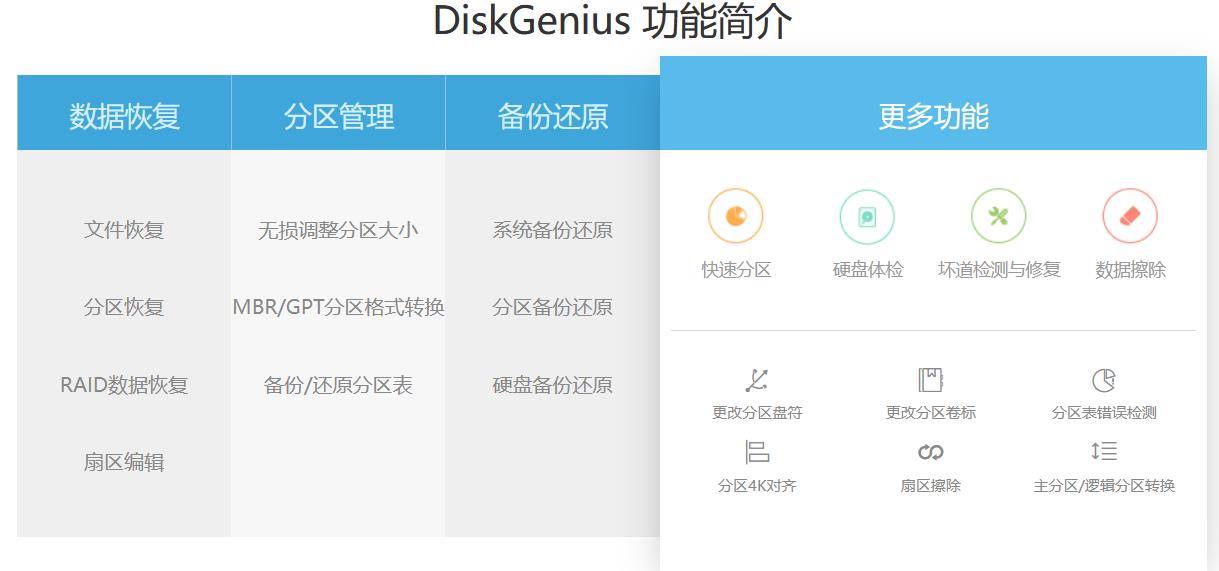
Task: Click the Disk Health Check icon
Action: click(x=867, y=216)
